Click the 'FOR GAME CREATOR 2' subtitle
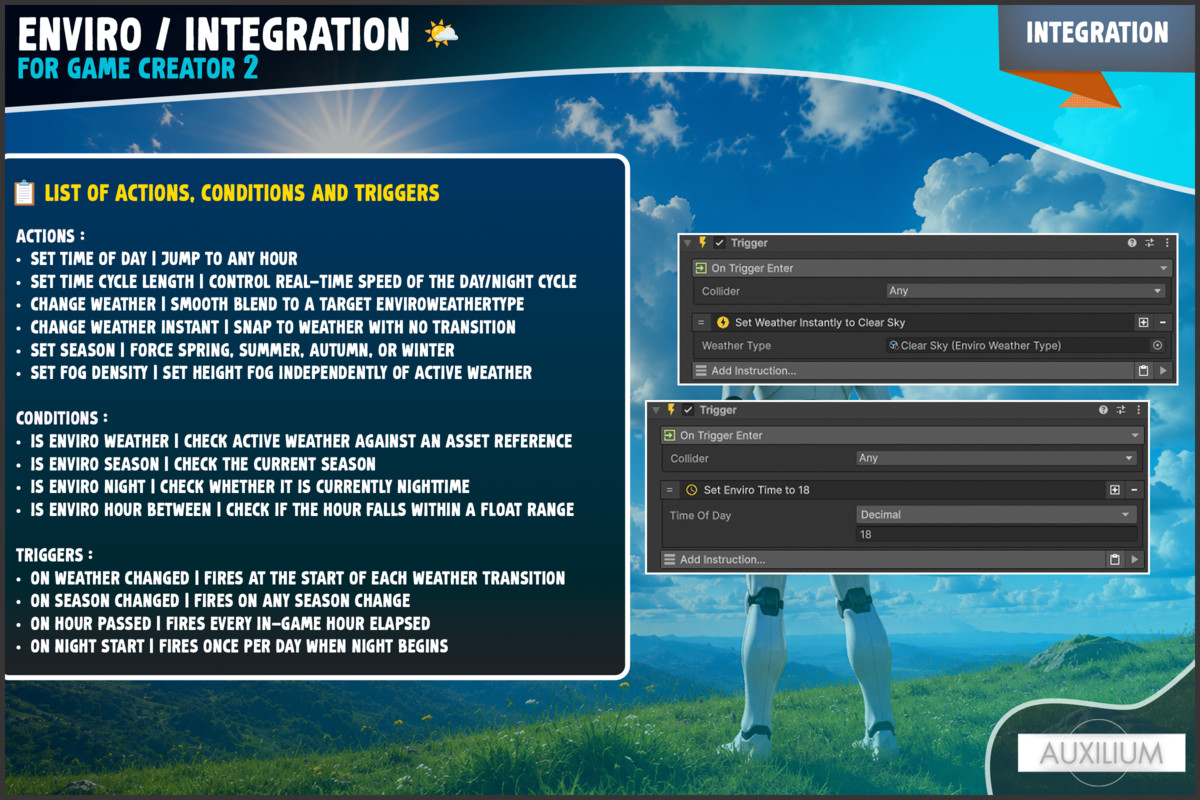 [138, 68]
